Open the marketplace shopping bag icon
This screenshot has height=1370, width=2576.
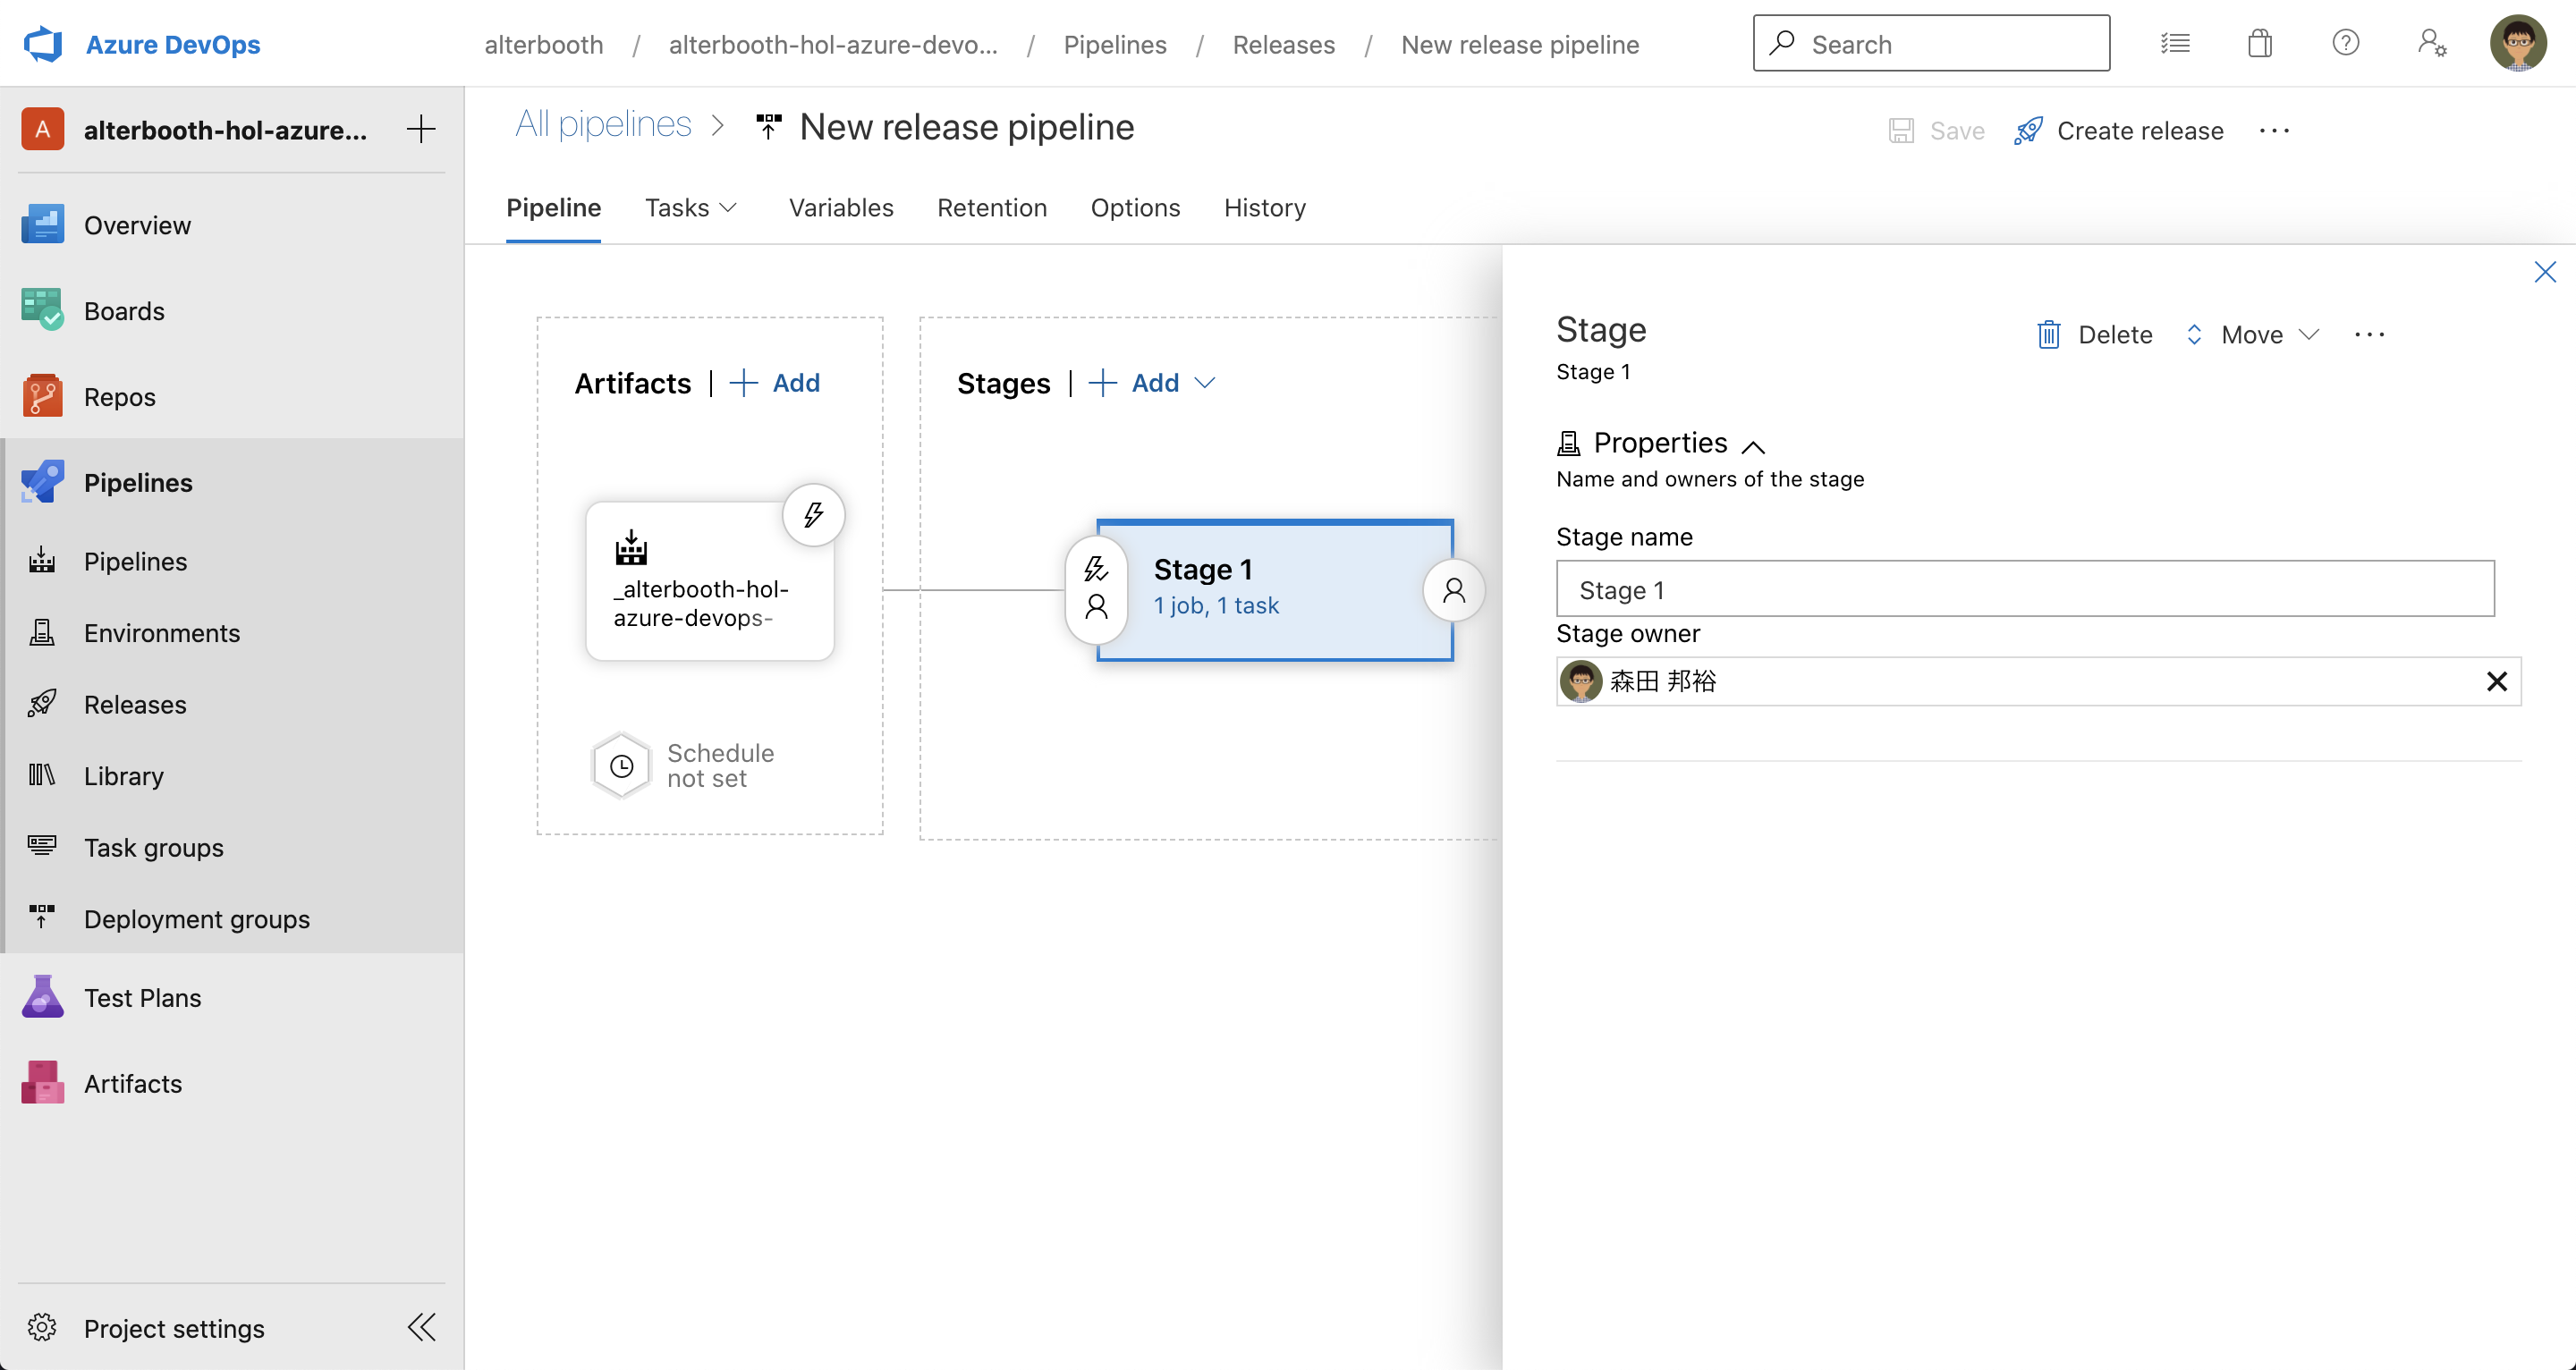tap(2259, 44)
